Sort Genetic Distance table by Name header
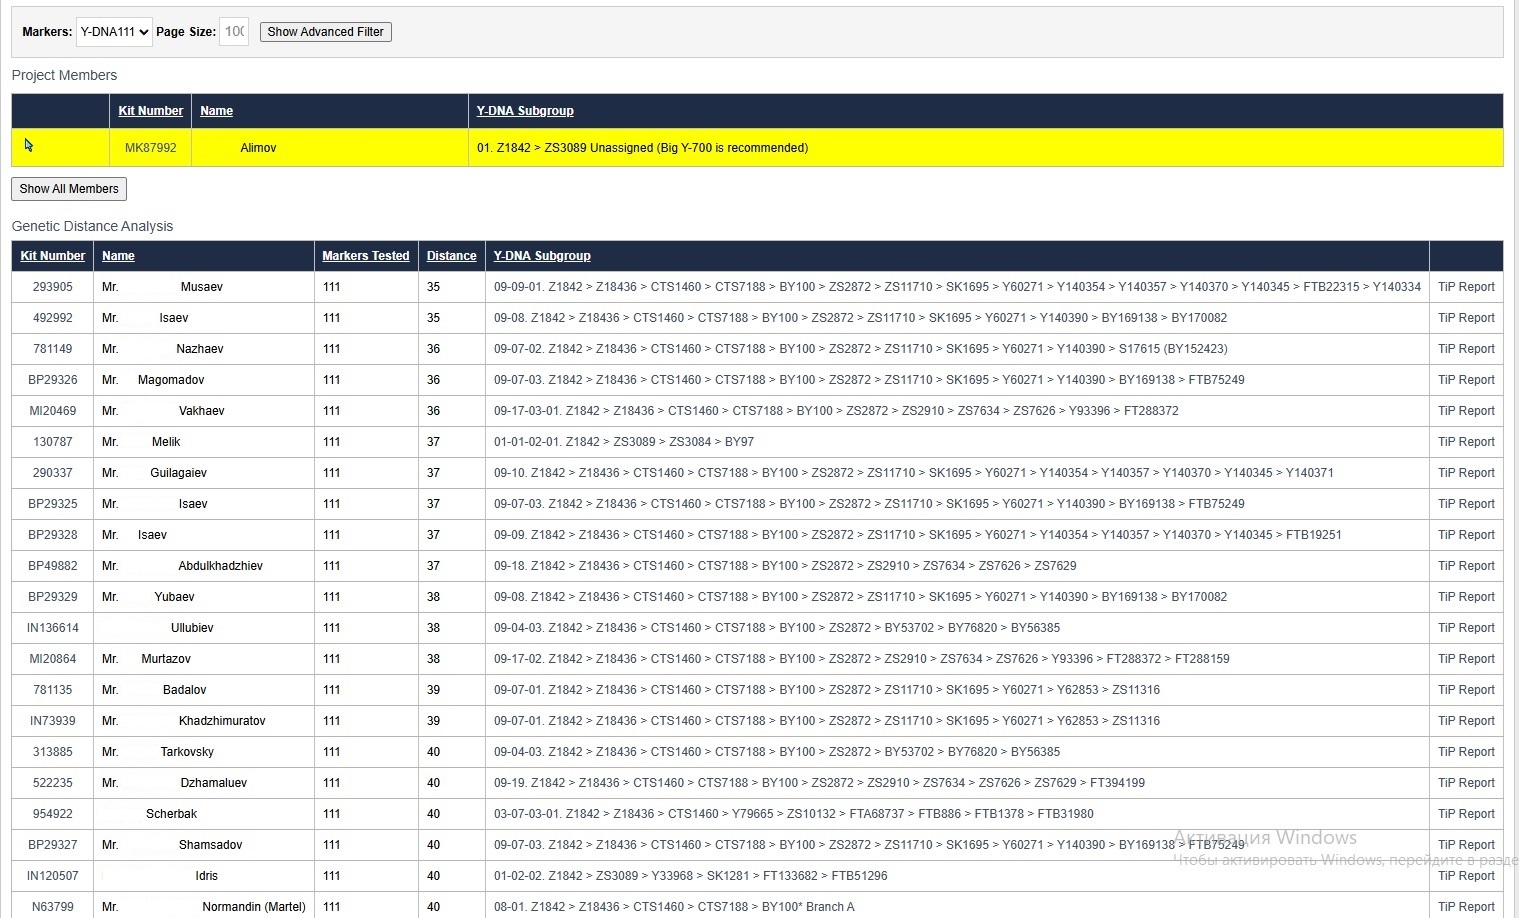This screenshot has height=918, width=1522. (x=118, y=256)
